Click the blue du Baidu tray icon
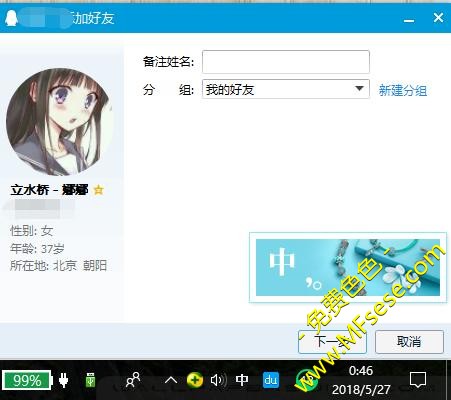The width and height of the screenshot is (451, 400). click(x=270, y=380)
